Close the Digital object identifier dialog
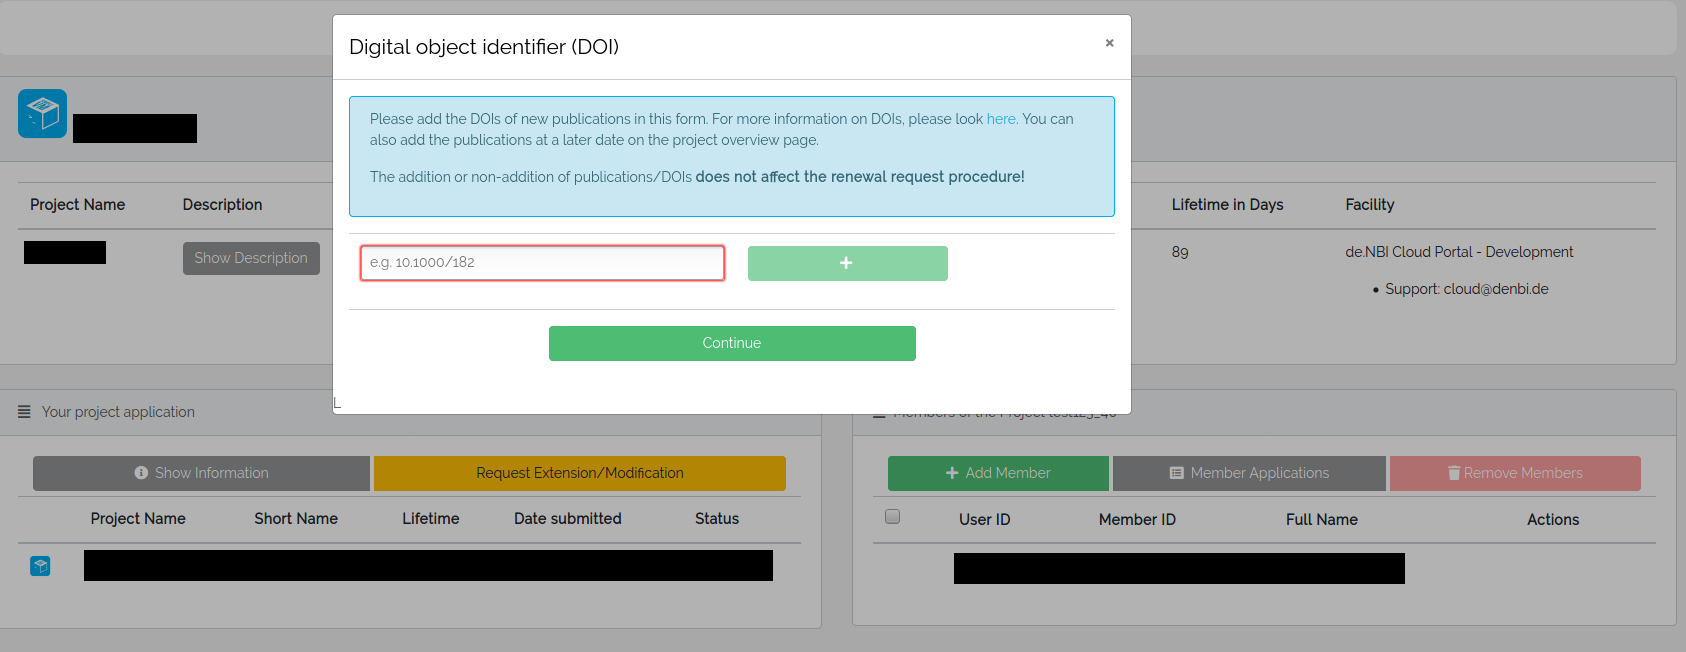This screenshot has width=1686, height=652. pos(1109,43)
